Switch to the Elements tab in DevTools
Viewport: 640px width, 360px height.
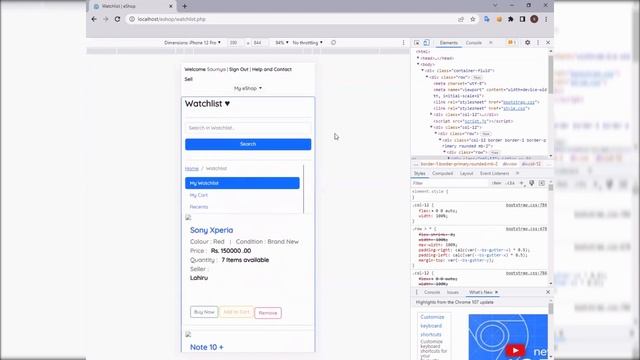click(449, 42)
